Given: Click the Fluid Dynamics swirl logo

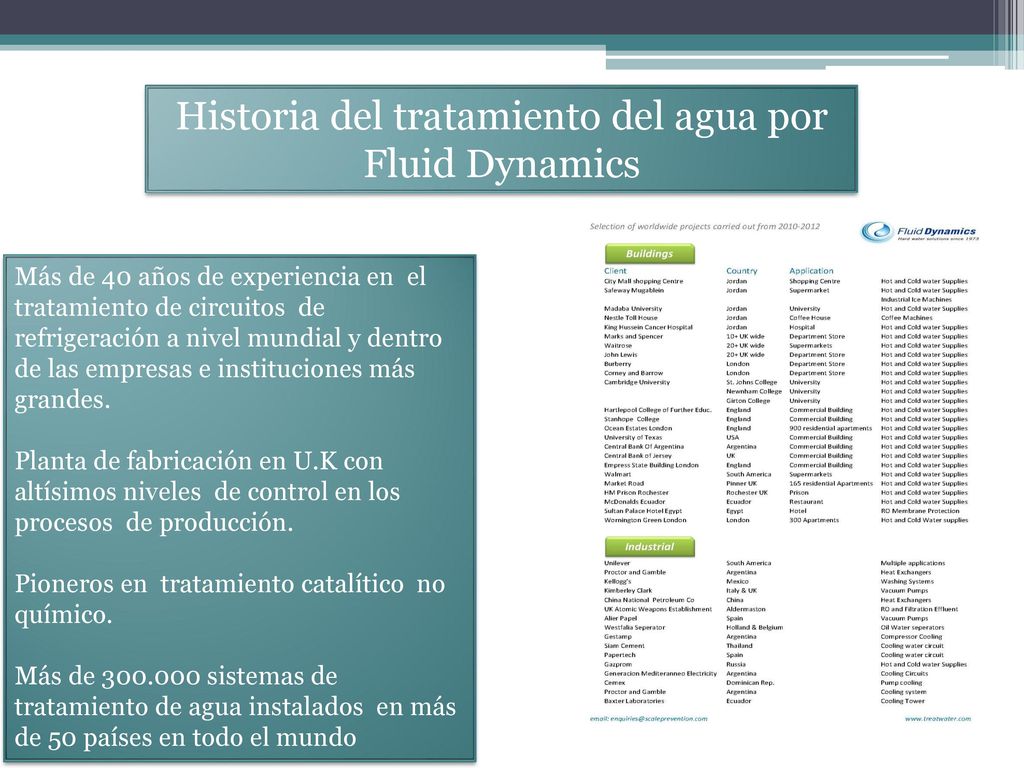Looking at the screenshot, I should coord(876,232).
